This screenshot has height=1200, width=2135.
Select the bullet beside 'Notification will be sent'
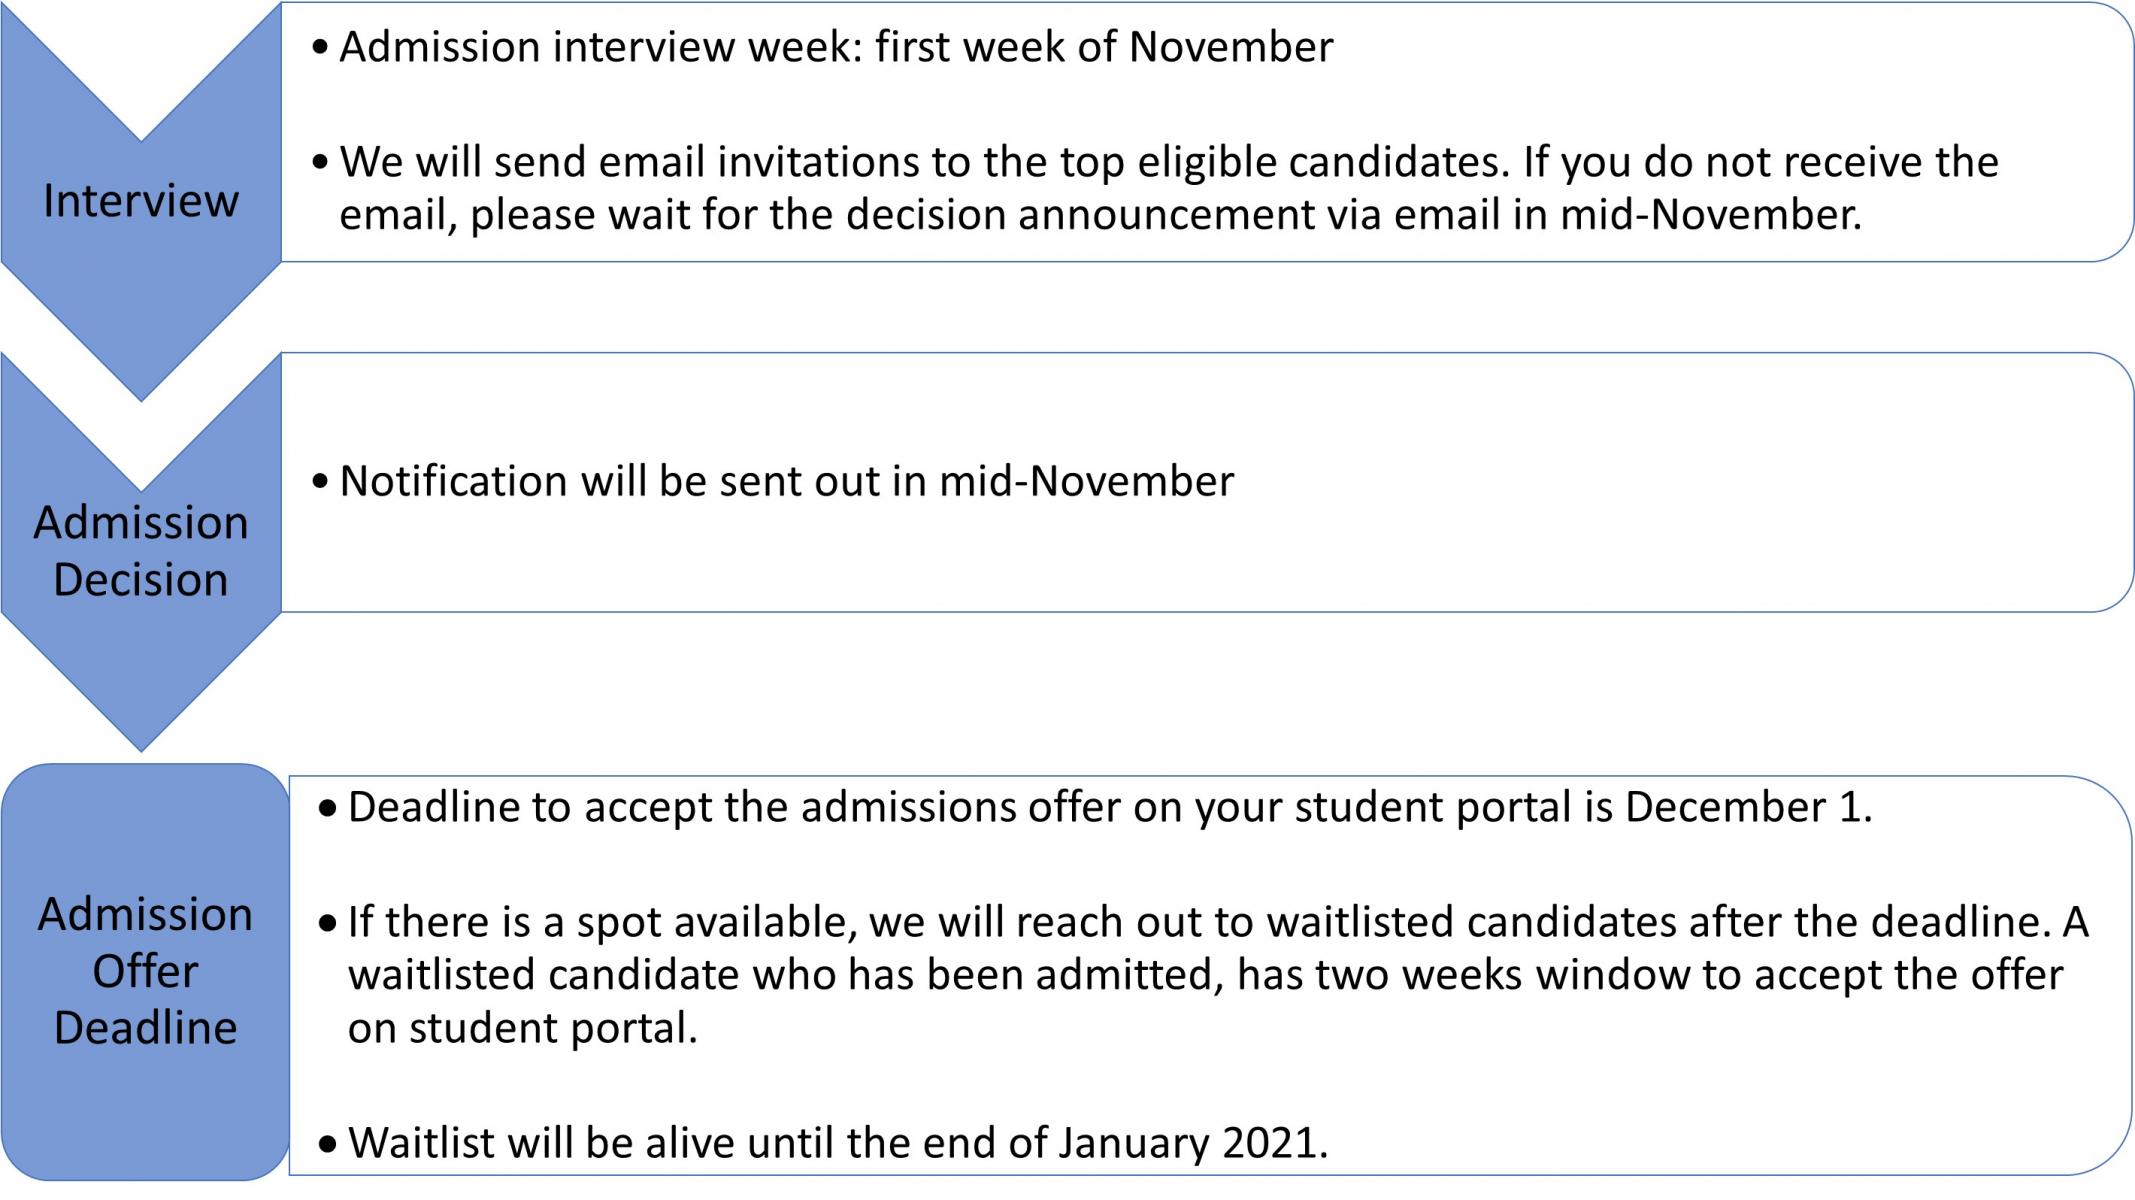click(x=320, y=482)
